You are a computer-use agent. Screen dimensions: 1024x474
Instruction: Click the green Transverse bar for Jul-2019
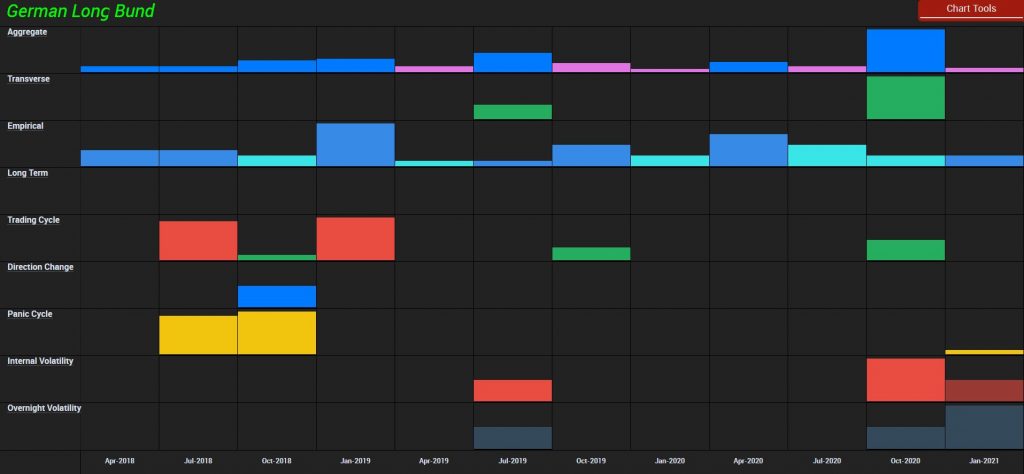coord(513,112)
